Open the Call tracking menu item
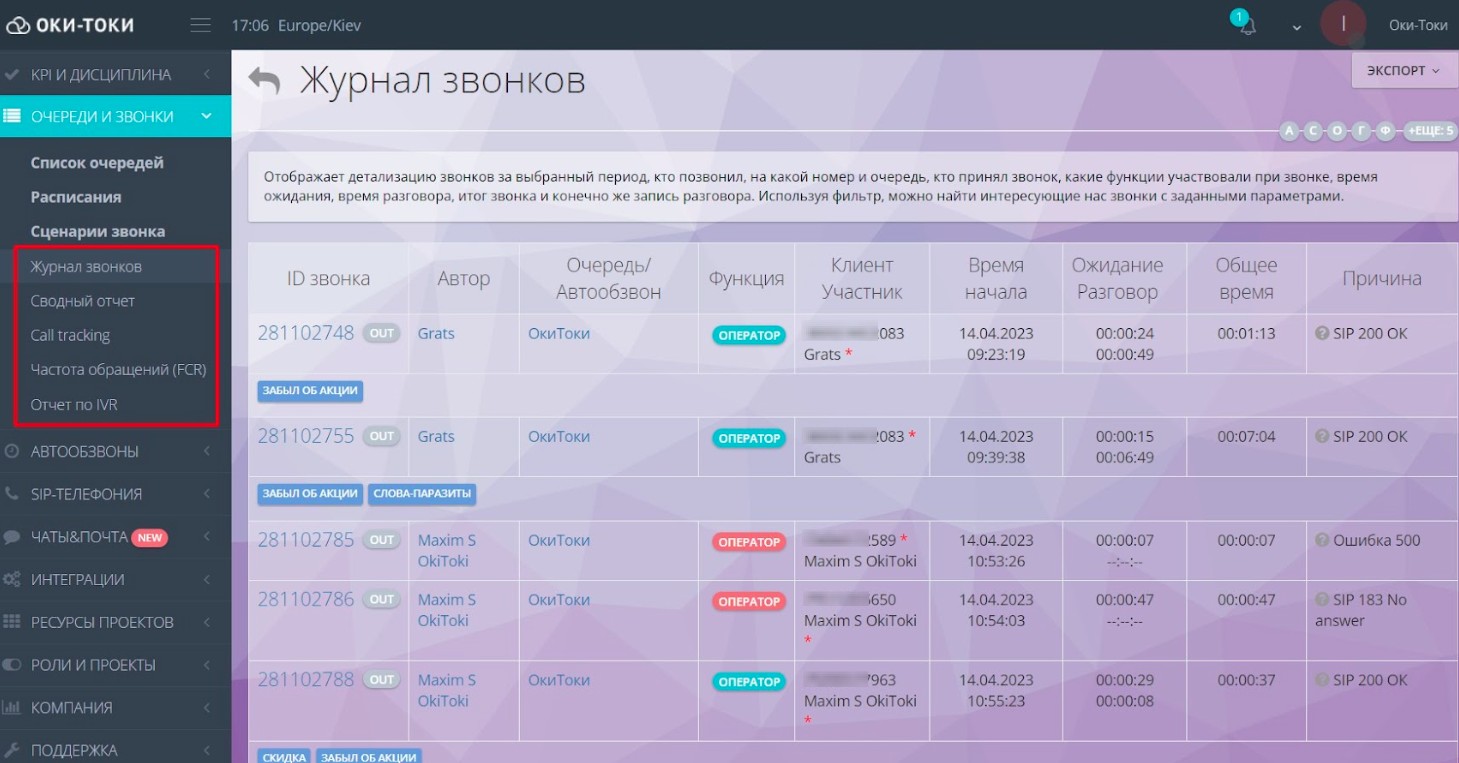This screenshot has height=763, width=1459. point(70,335)
